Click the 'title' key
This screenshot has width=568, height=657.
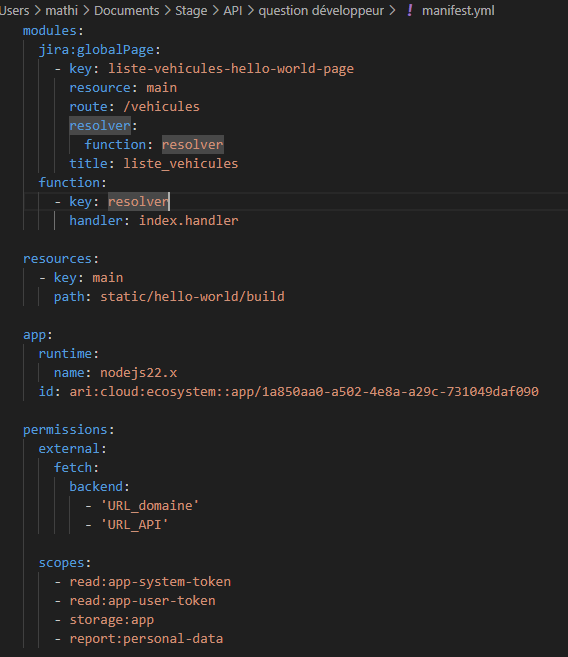point(88,163)
